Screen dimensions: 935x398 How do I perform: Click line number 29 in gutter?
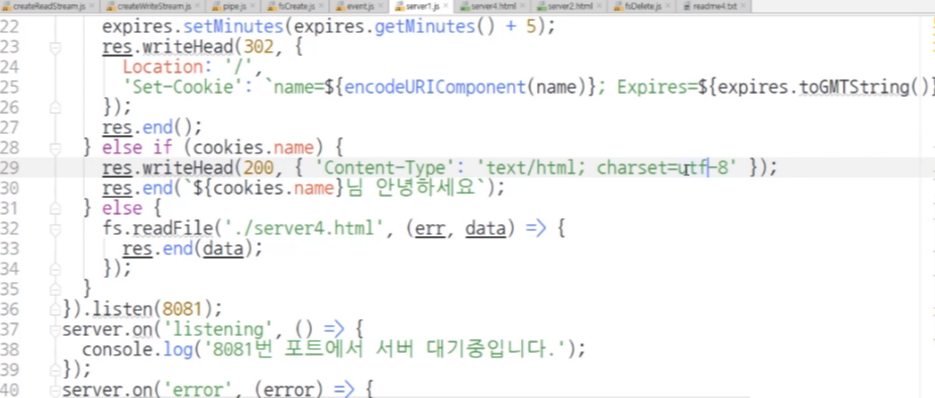click(10, 168)
